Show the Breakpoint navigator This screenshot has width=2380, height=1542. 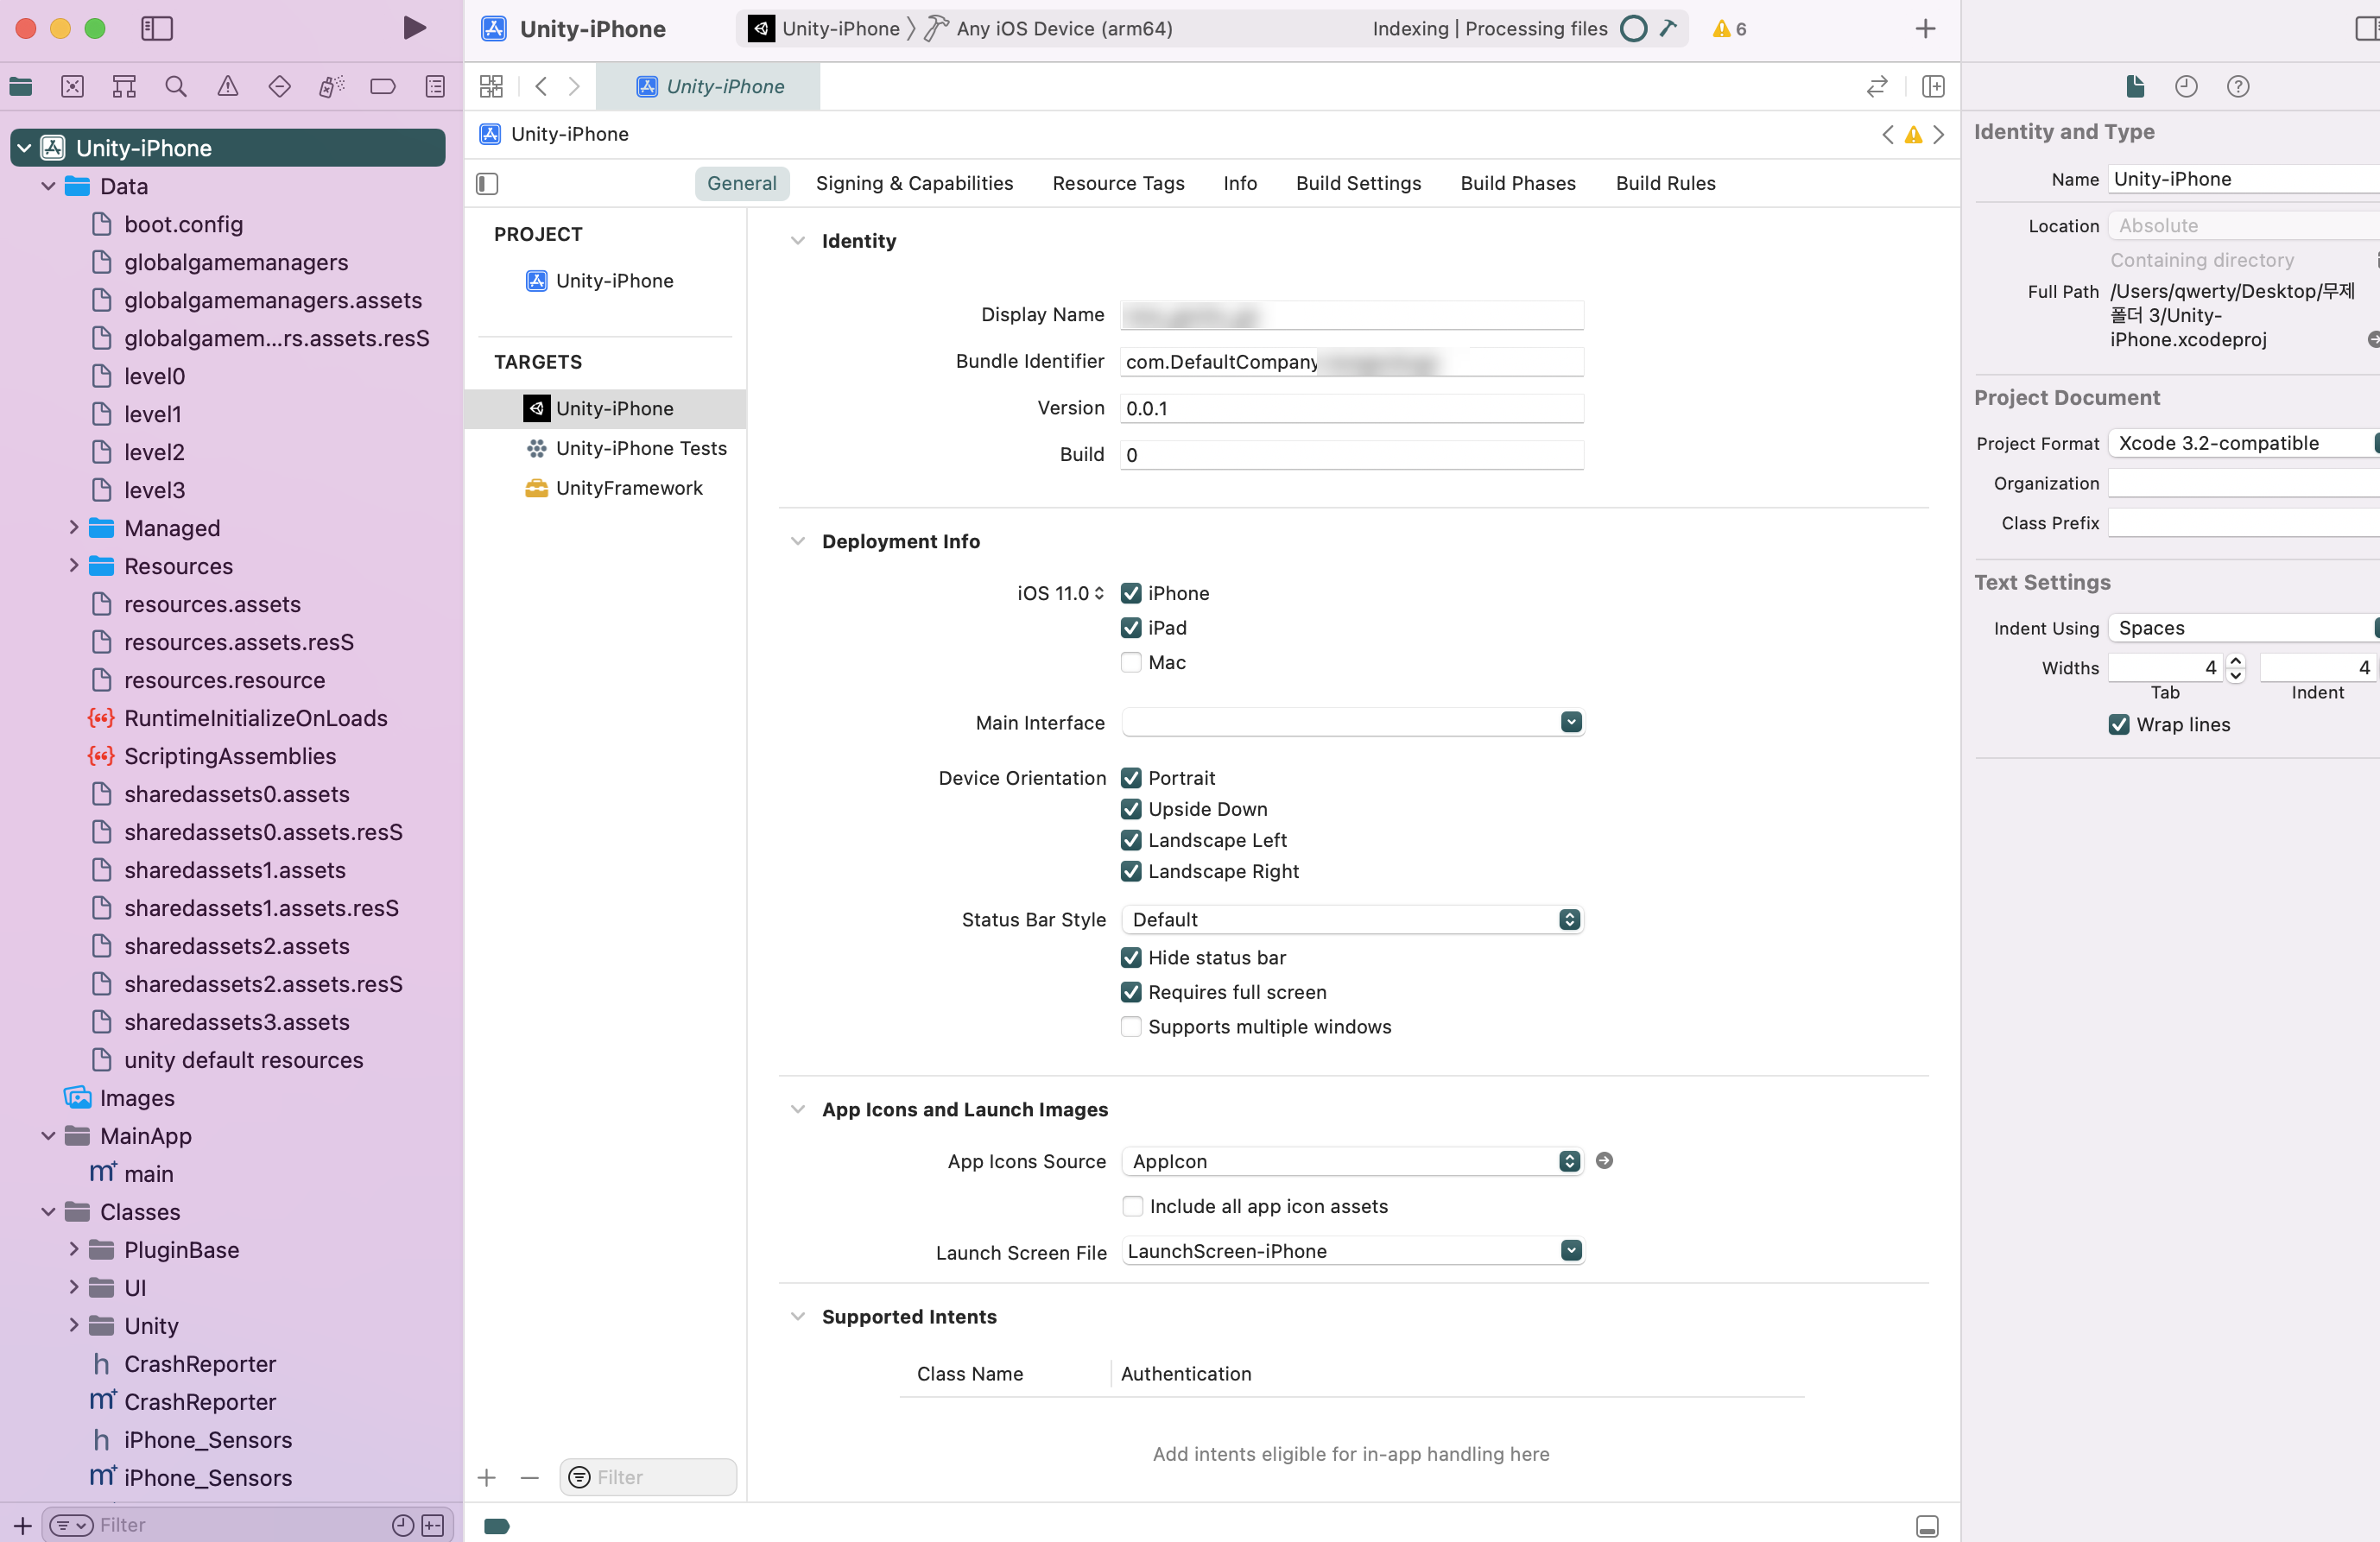[x=383, y=87]
